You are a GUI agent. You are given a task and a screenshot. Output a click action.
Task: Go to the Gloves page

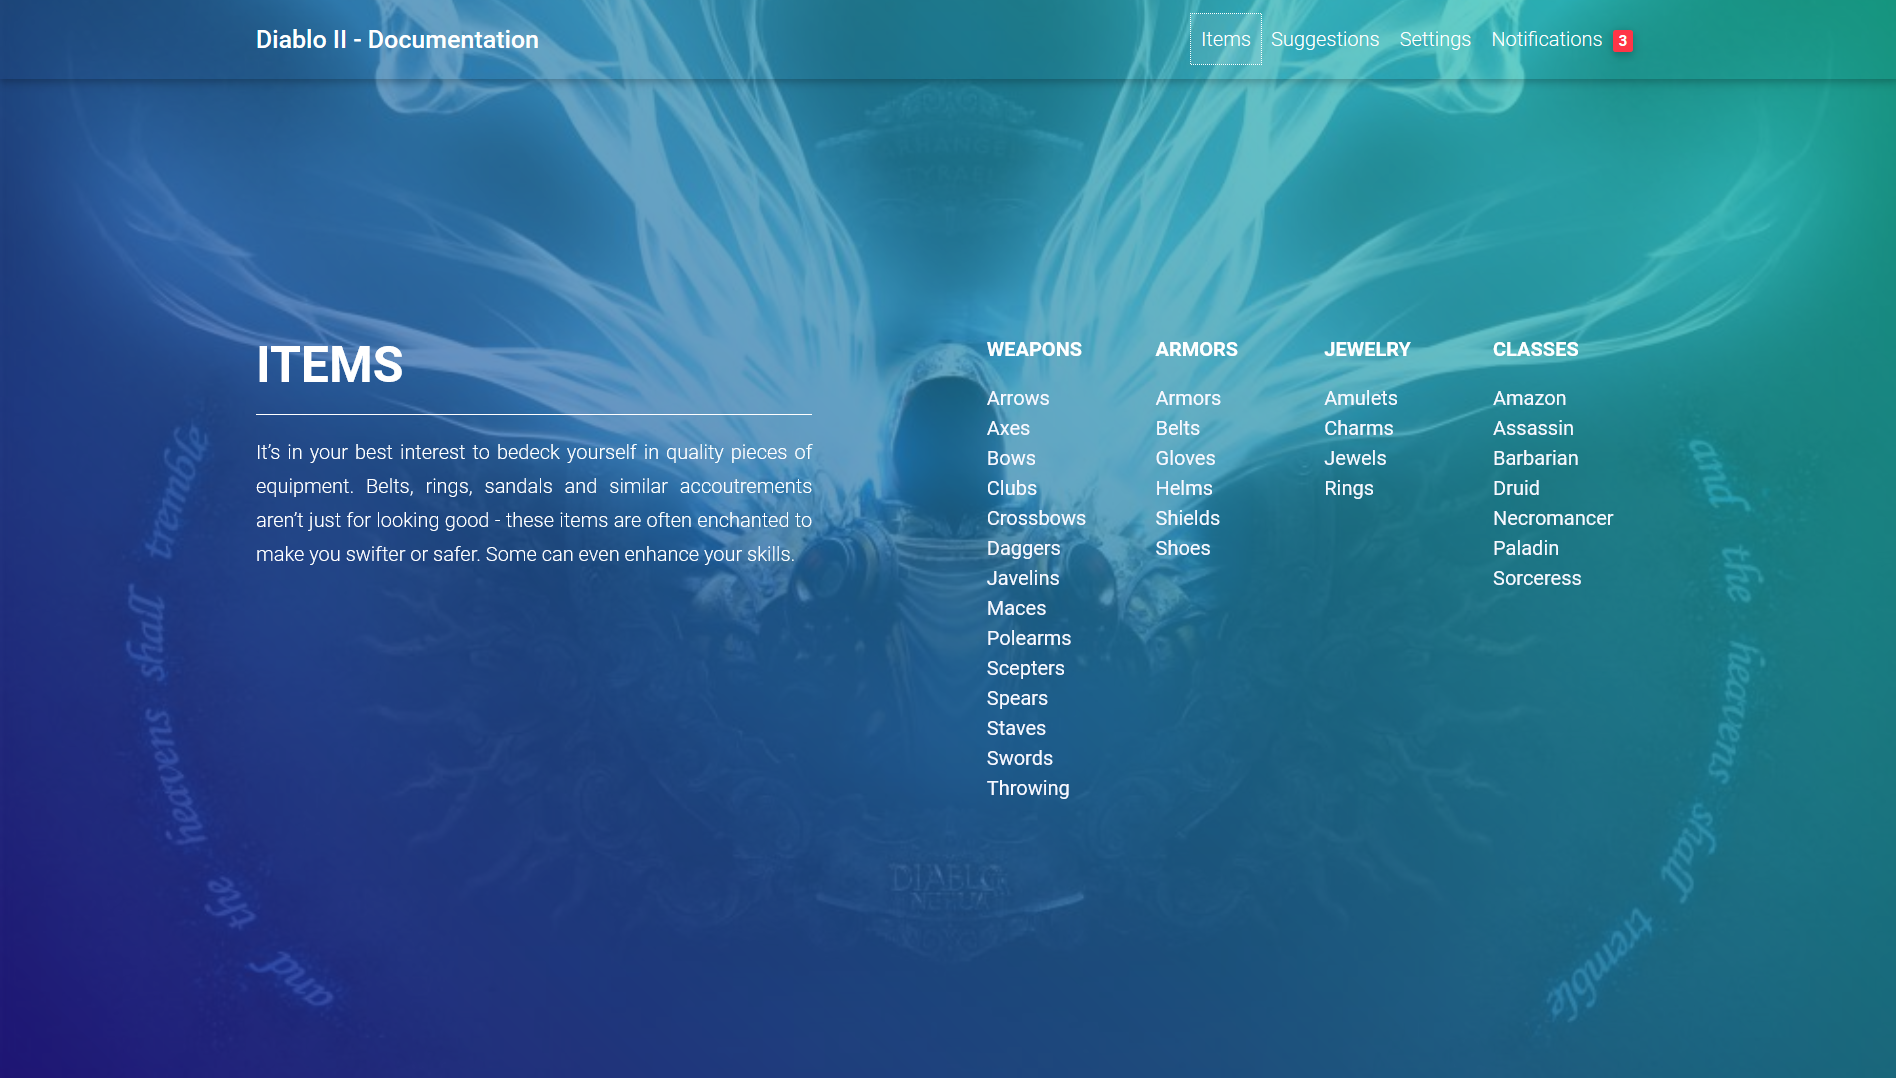[1186, 458]
